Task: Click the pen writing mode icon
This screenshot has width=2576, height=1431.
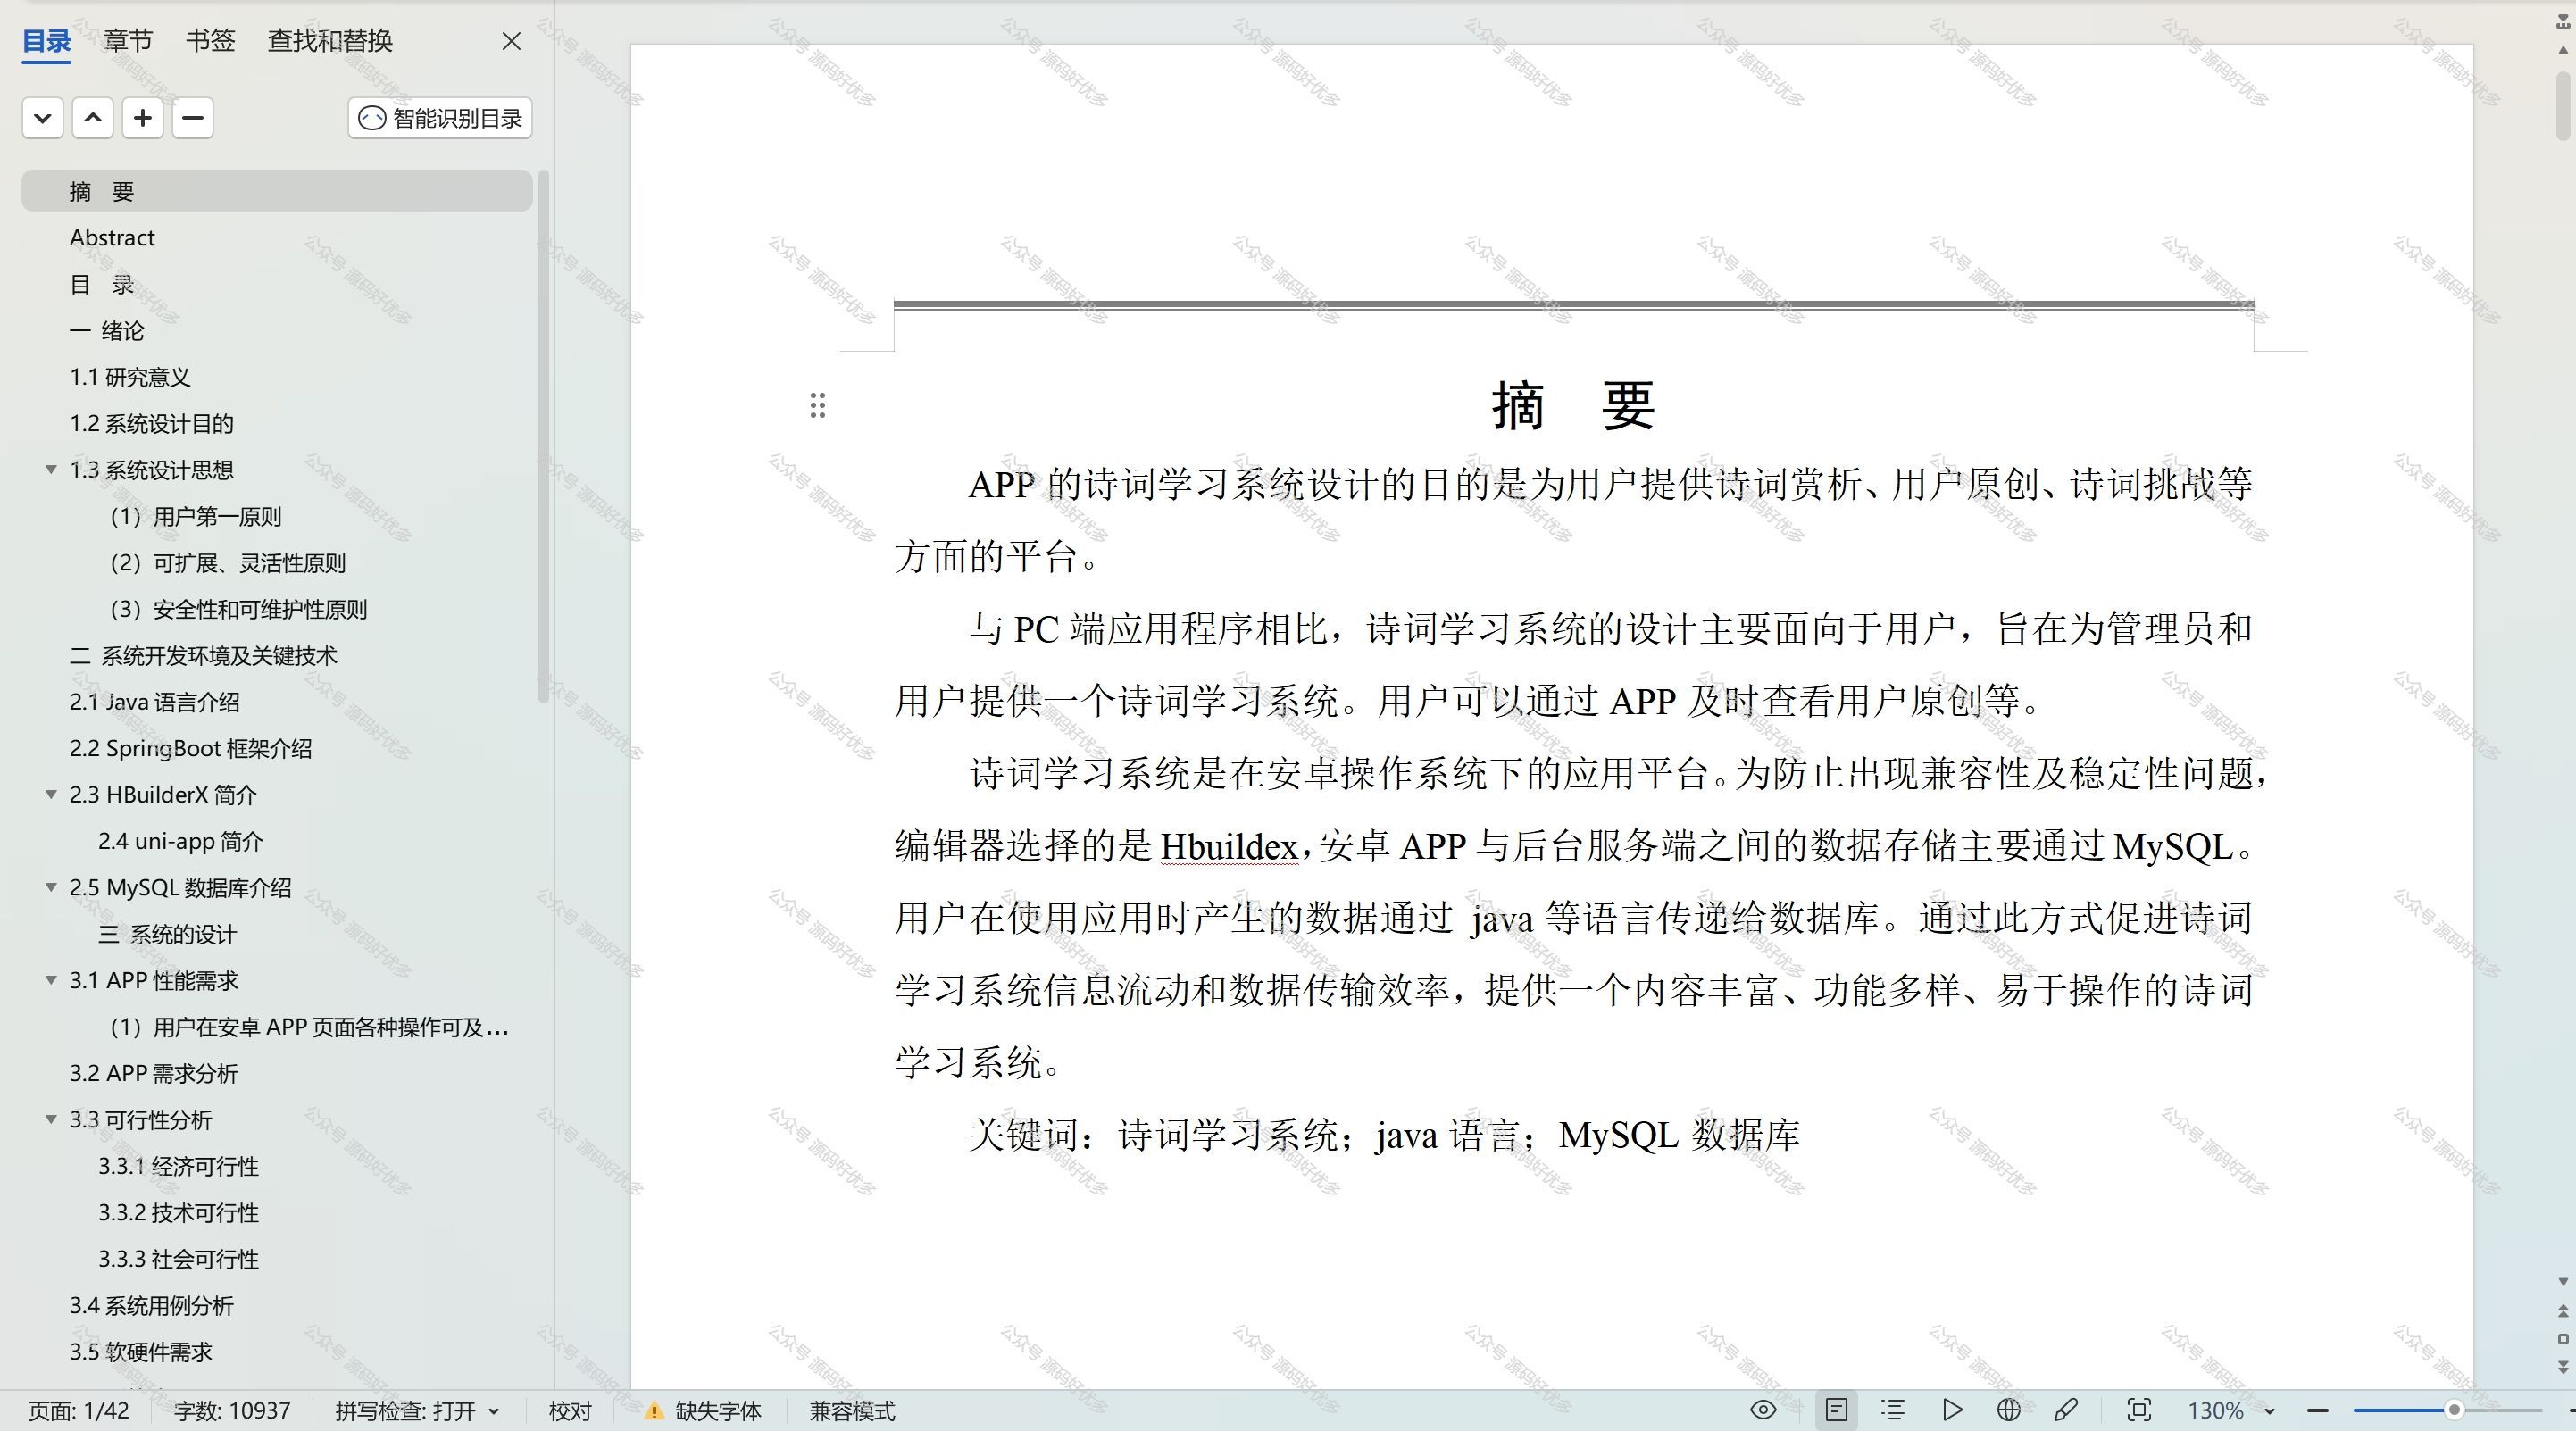Action: [x=2066, y=1410]
